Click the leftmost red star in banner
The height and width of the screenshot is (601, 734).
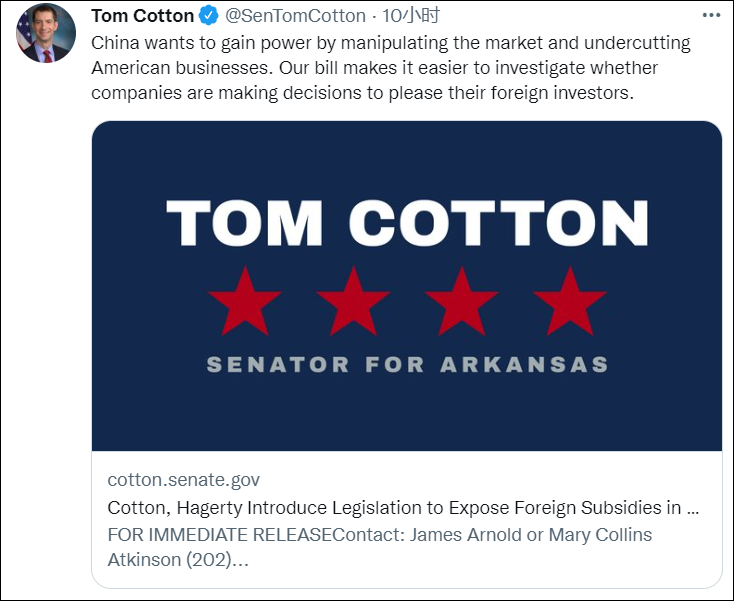tap(244, 300)
